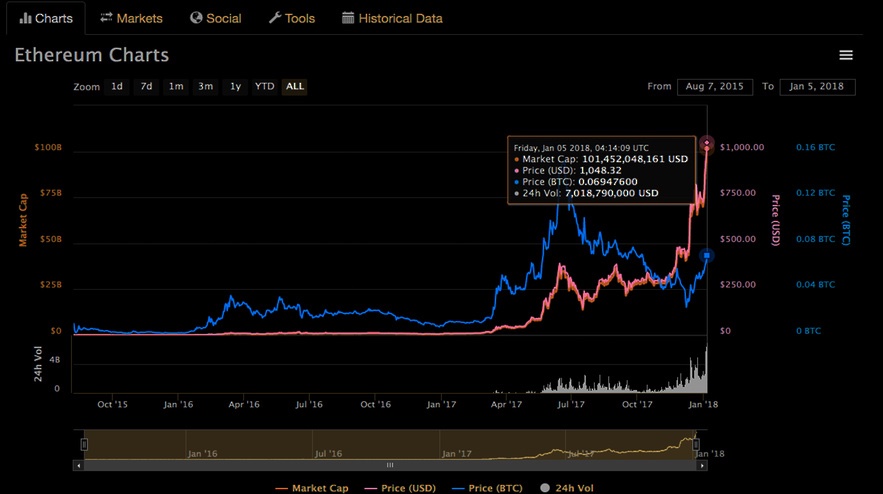Toggle the Price (USD) series in legend
Image resolution: width=883 pixels, height=494 pixels.
coord(400,488)
